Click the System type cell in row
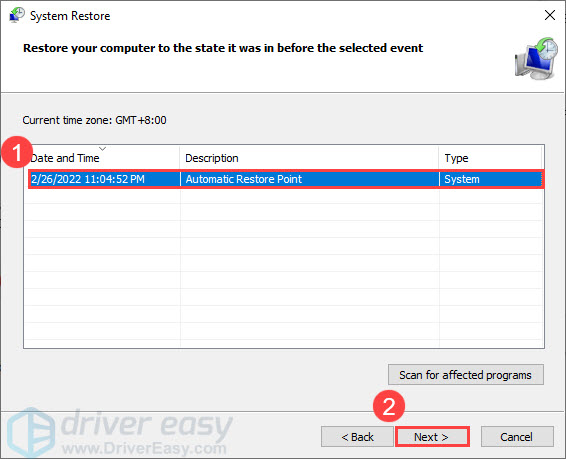The height and width of the screenshot is (459, 566). [462, 179]
